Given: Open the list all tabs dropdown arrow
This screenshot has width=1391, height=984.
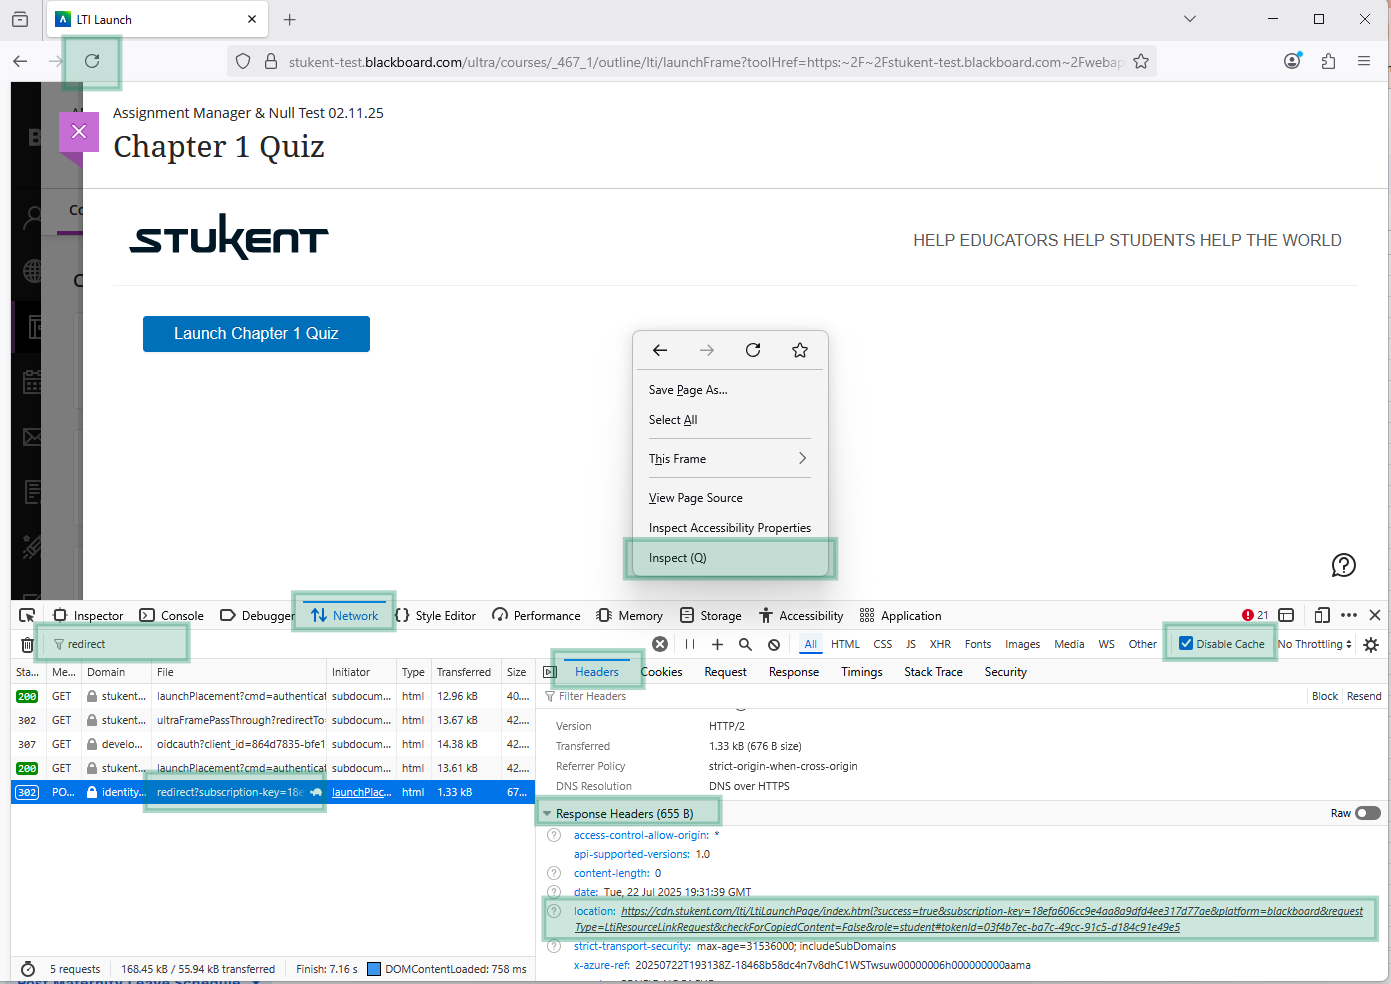Looking at the screenshot, I should pyautogui.click(x=1190, y=19).
